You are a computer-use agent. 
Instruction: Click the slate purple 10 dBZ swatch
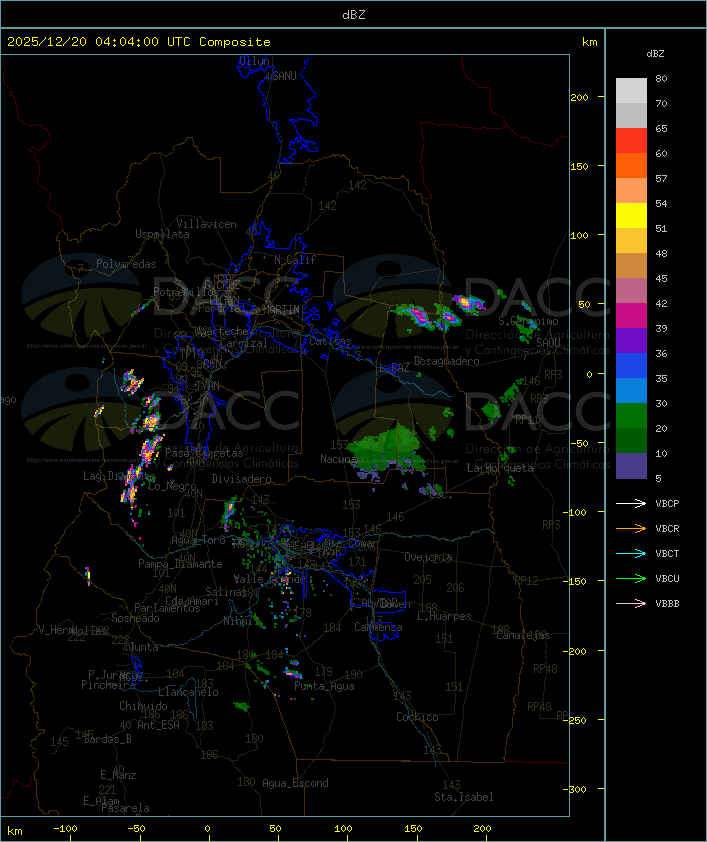pos(631,466)
